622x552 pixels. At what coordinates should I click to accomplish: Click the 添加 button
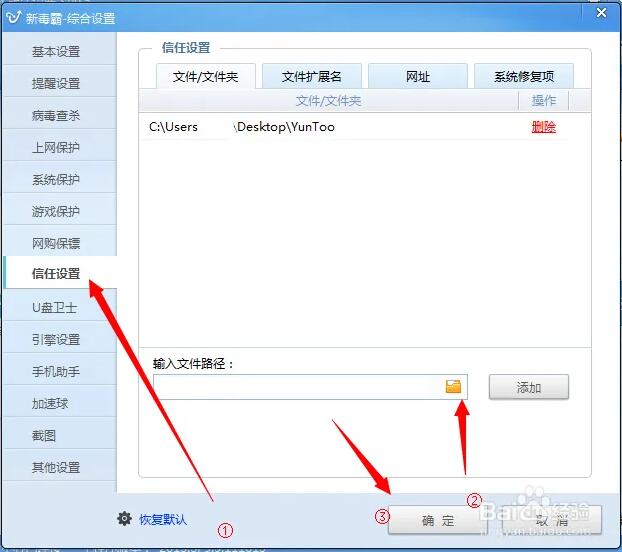[x=529, y=387]
